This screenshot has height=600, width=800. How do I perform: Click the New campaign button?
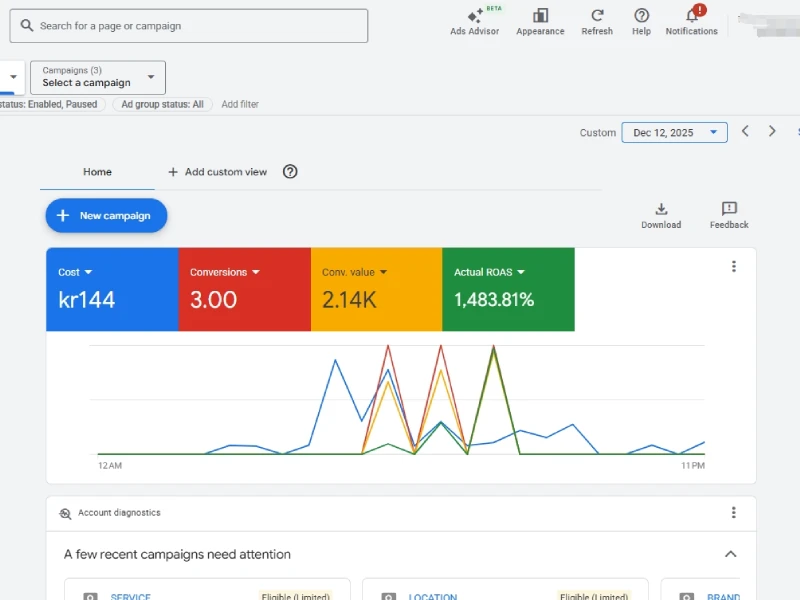pos(106,216)
